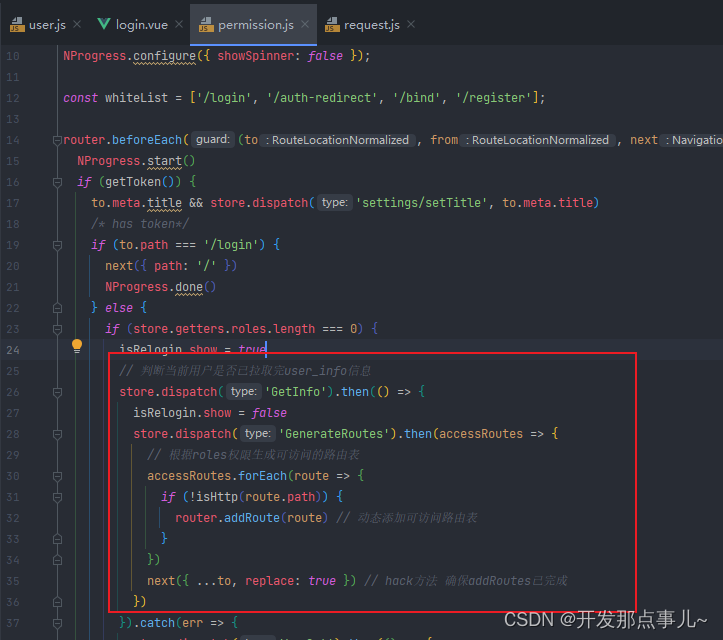Click the 'GetInfo' string
Screen dimensions: 723x640
point(298,392)
